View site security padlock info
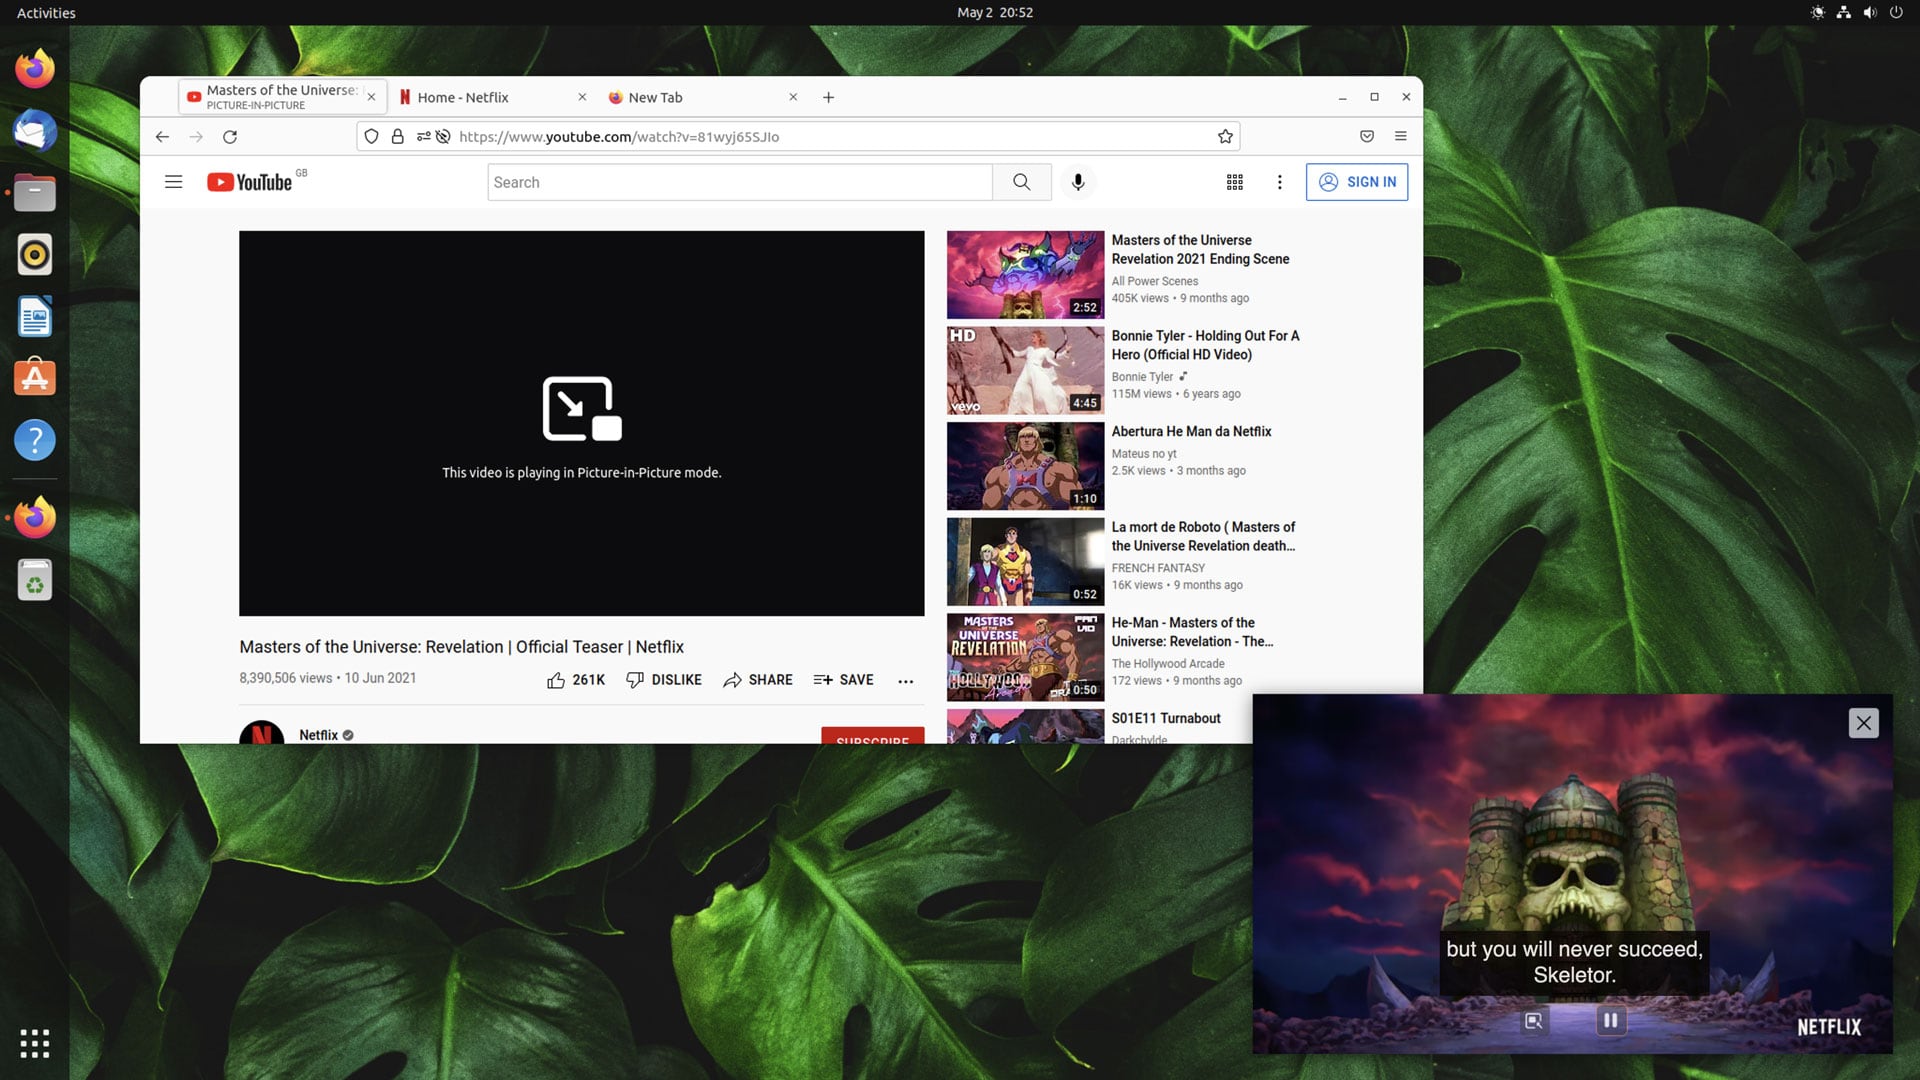The height and width of the screenshot is (1080, 1920). (x=397, y=137)
